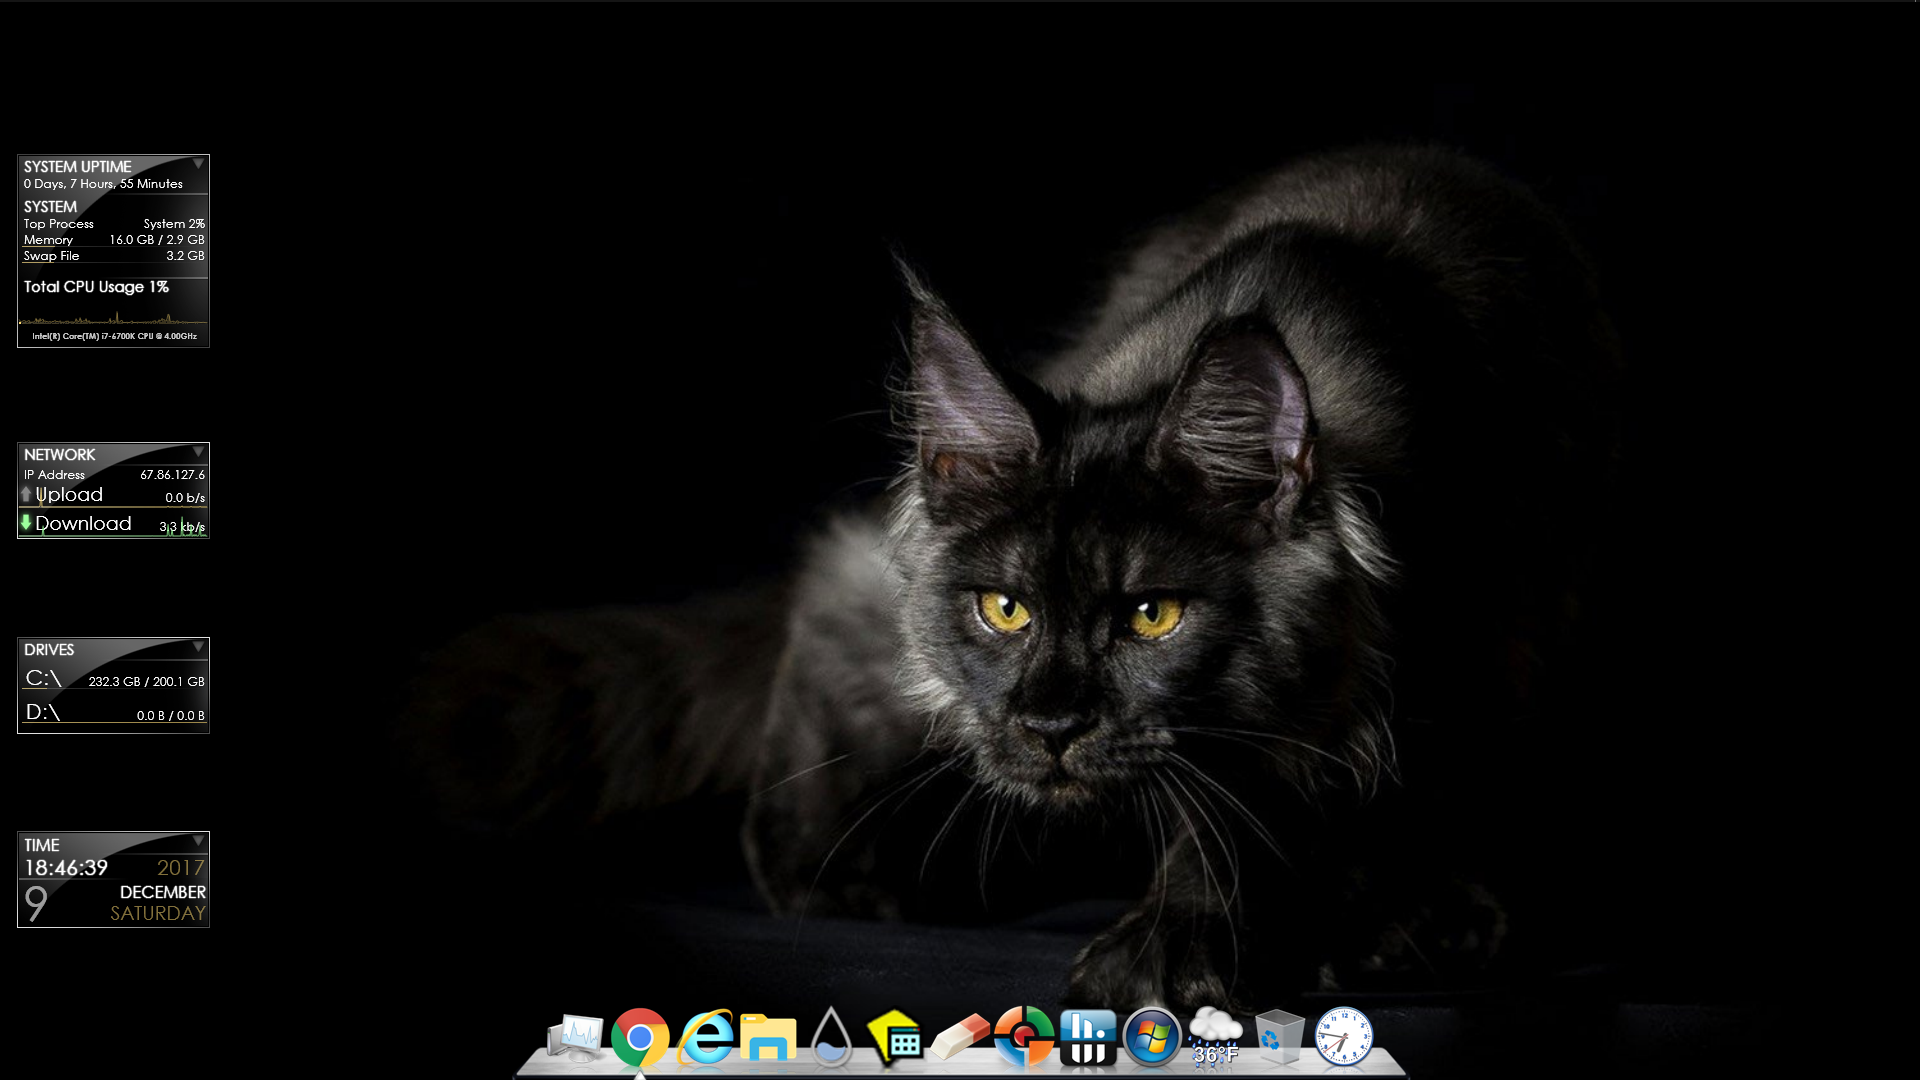This screenshot has width=1920, height=1080.
Task: Click the Windows Start orb icon
Action: click(1152, 1037)
